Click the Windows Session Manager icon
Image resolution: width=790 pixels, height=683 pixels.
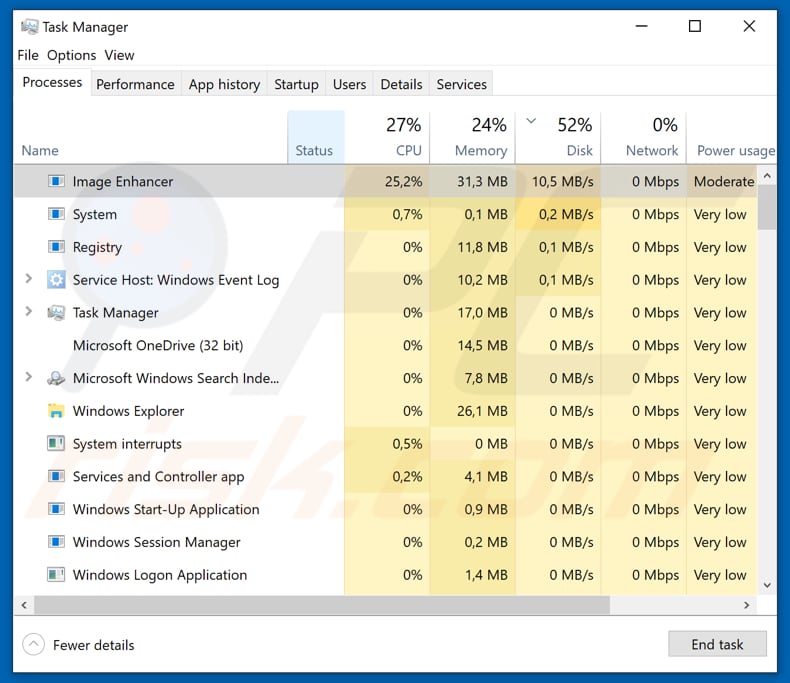(56, 542)
